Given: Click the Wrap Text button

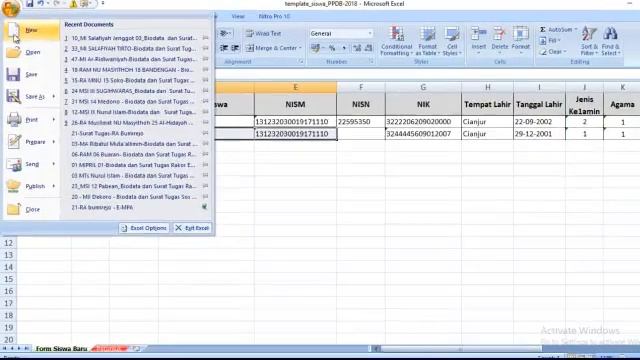Looking at the screenshot, I should 264,33.
